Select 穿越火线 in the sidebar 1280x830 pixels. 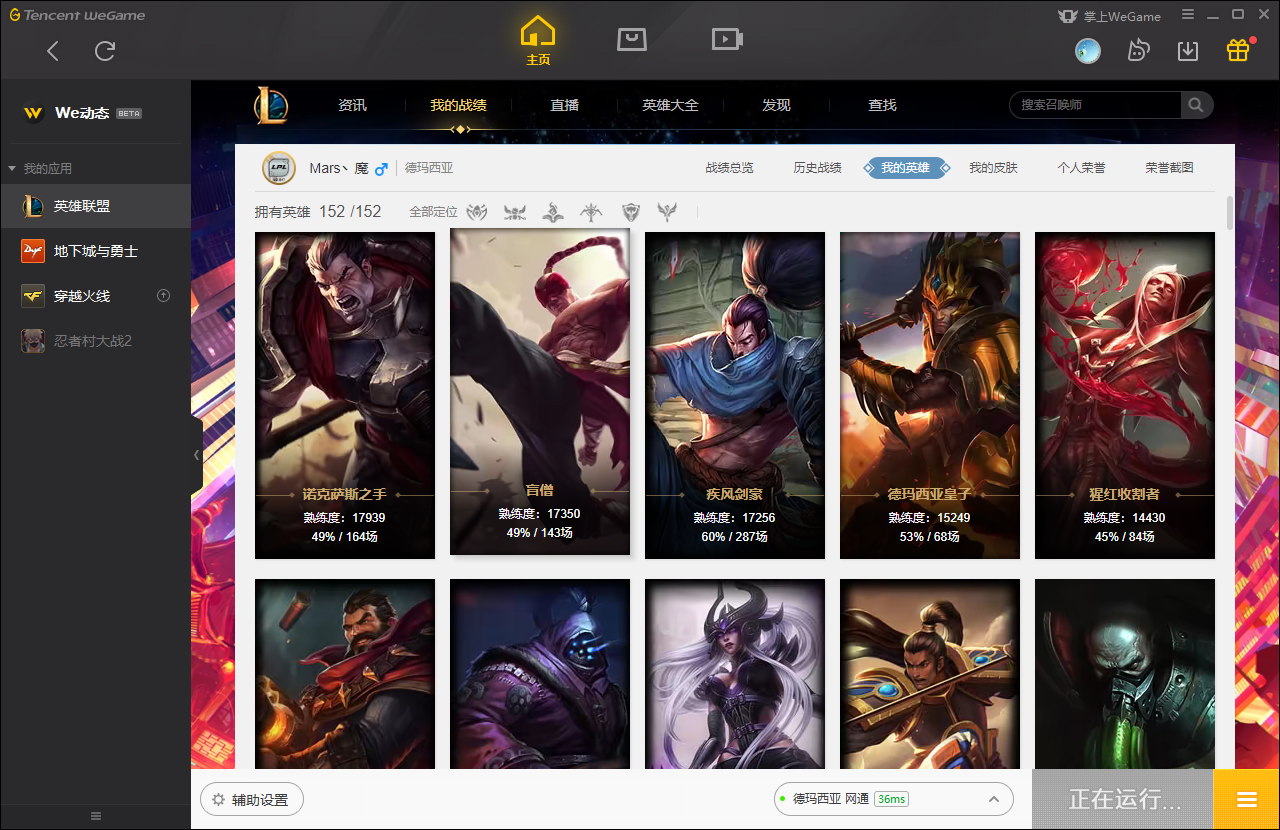(x=95, y=296)
